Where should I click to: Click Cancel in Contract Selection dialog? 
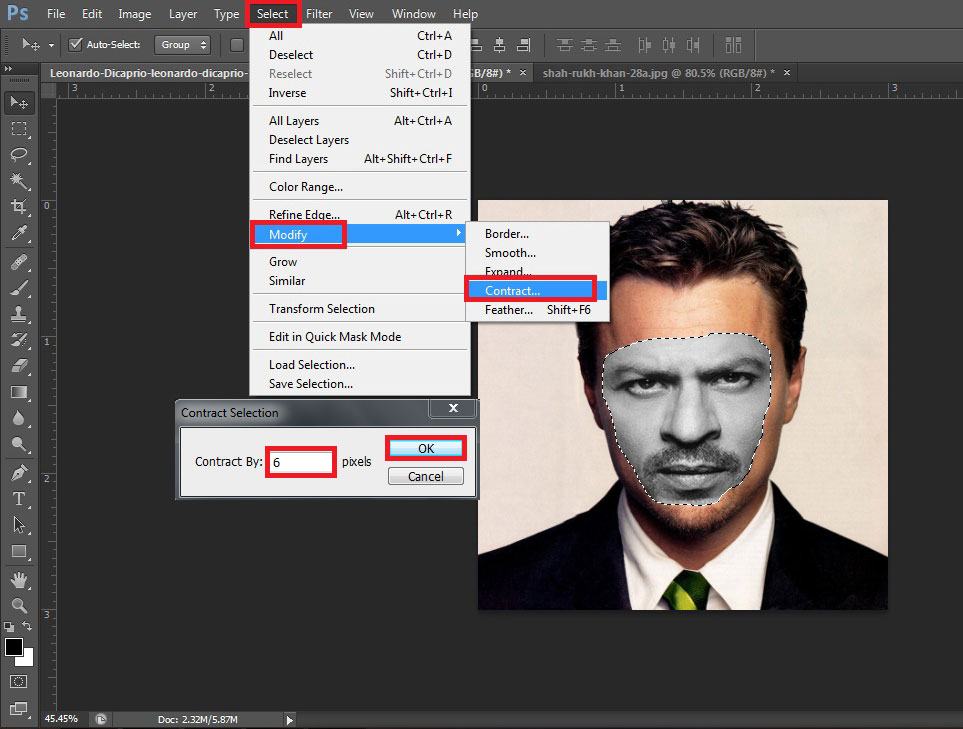point(426,477)
